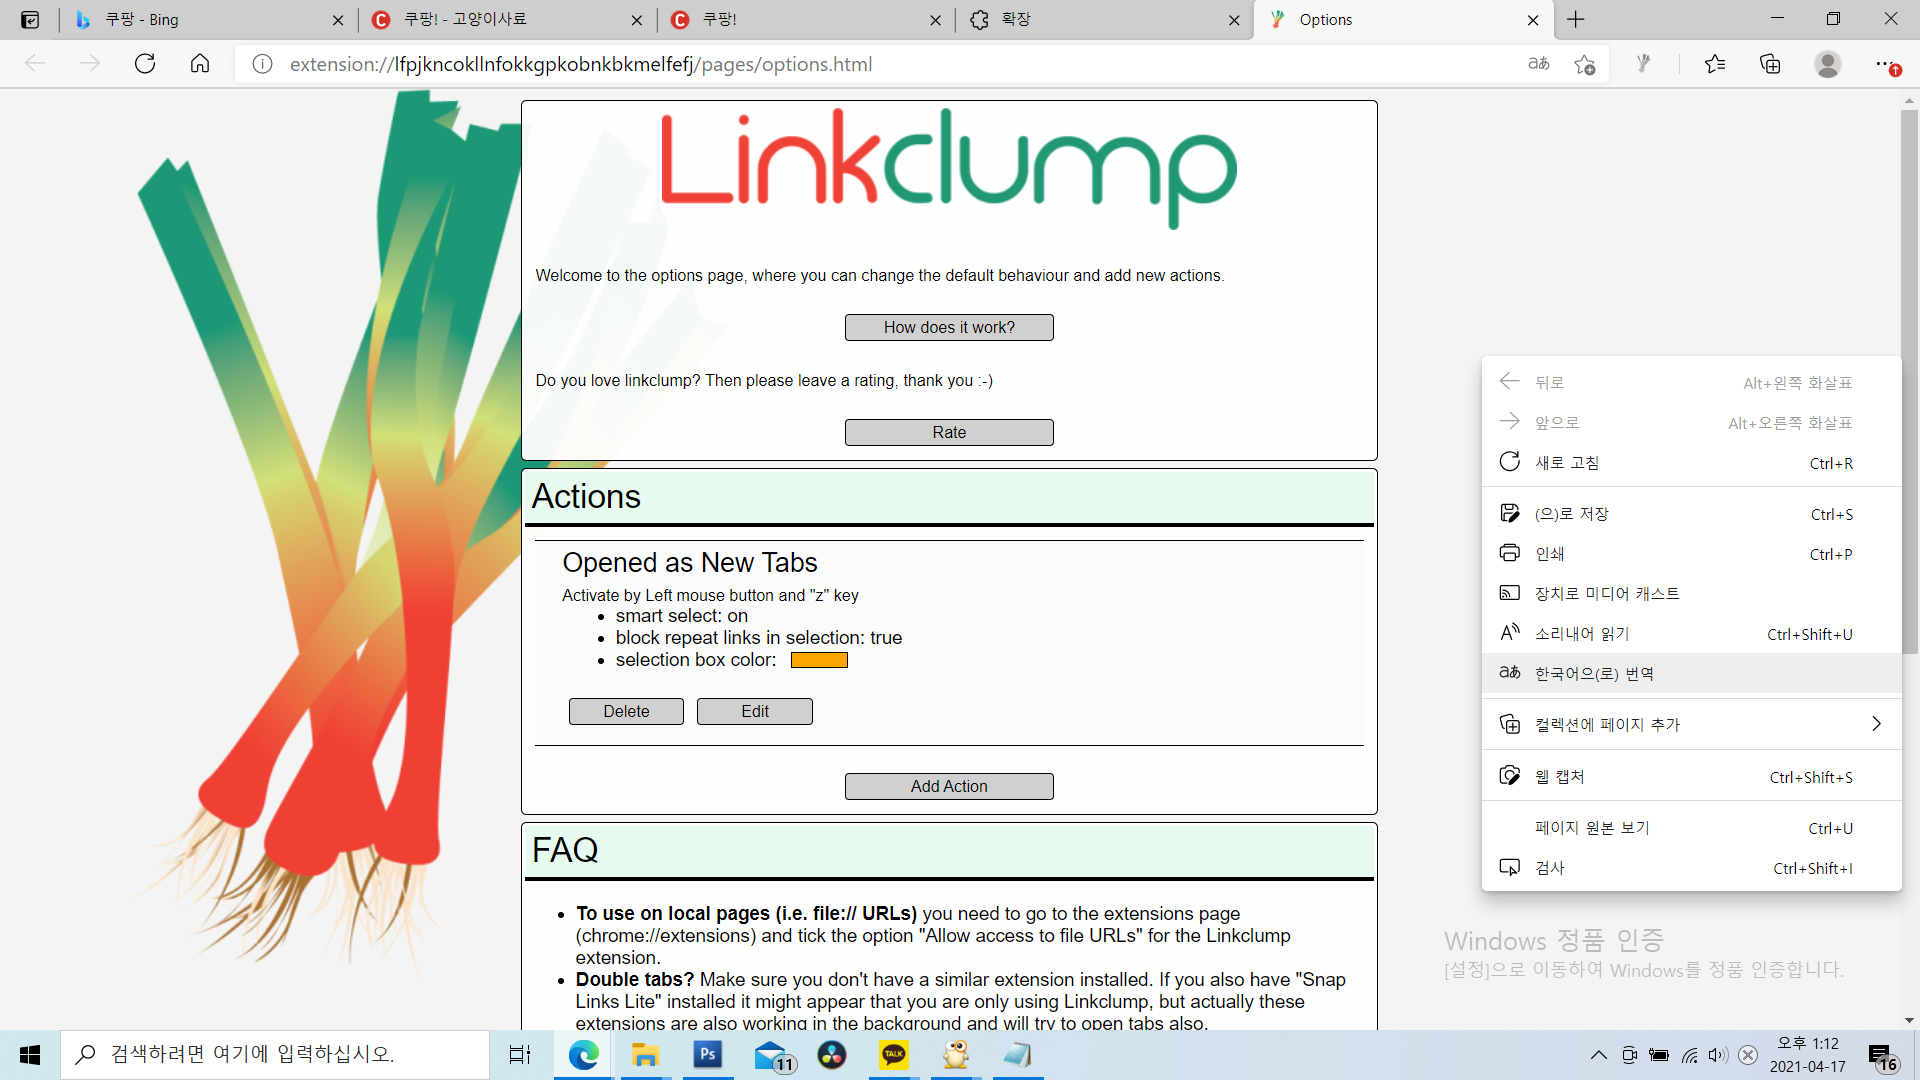This screenshot has height=1080, width=1920.
Task: Open a new tab with plus button
Action: (x=1576, y=20)
